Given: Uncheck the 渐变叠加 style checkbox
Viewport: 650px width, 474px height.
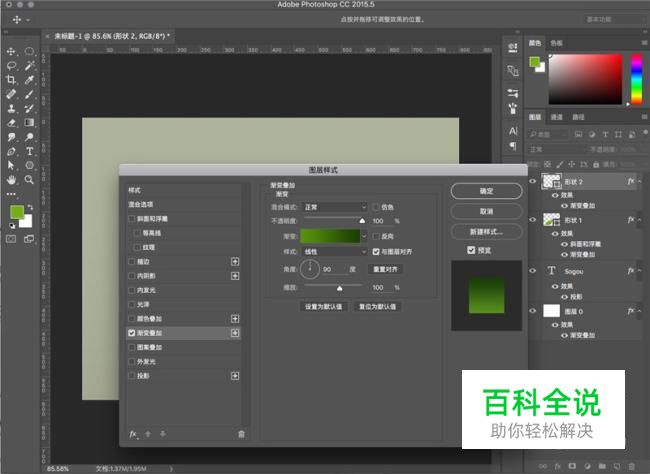Looking at the screenshot, I should 132,333.
